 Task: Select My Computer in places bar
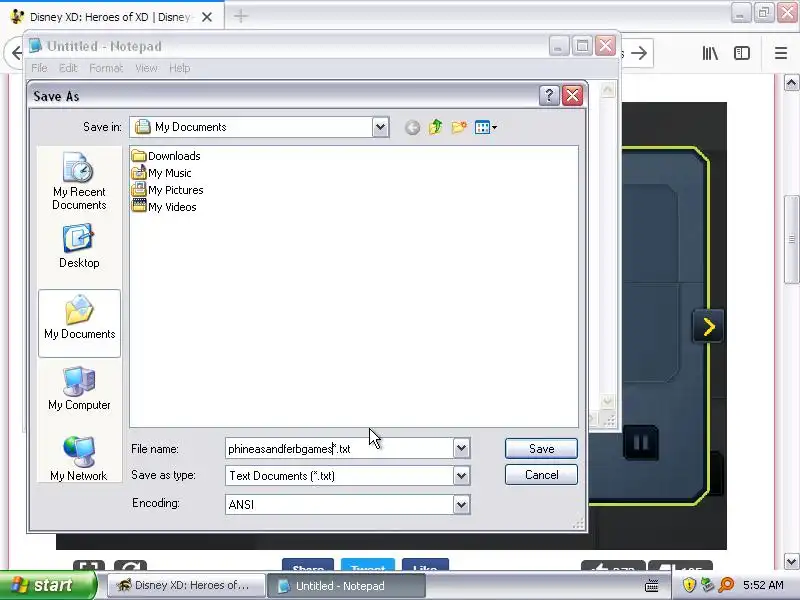(x=79, y=388)
